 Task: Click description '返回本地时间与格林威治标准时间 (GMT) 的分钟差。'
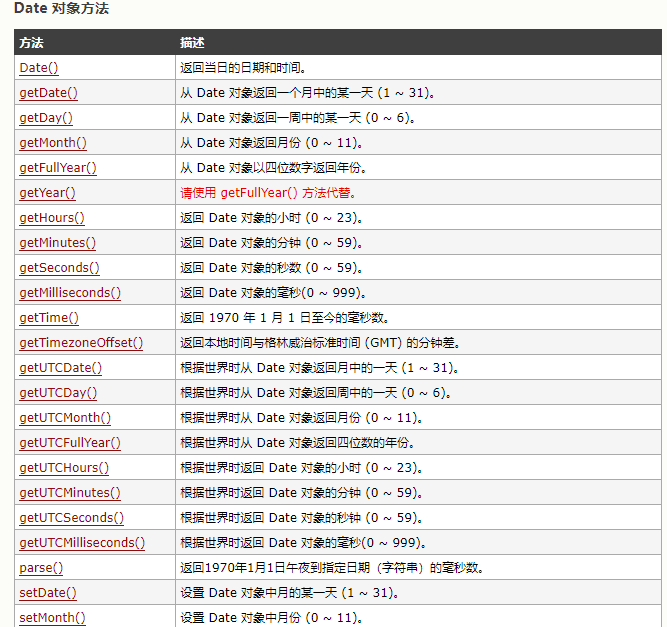[320, 343]
